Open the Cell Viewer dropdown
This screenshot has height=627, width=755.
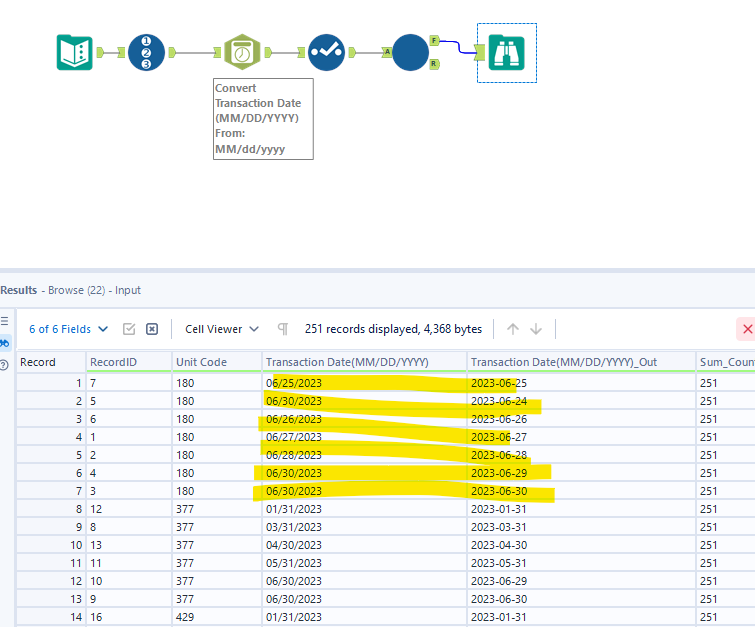222,329
